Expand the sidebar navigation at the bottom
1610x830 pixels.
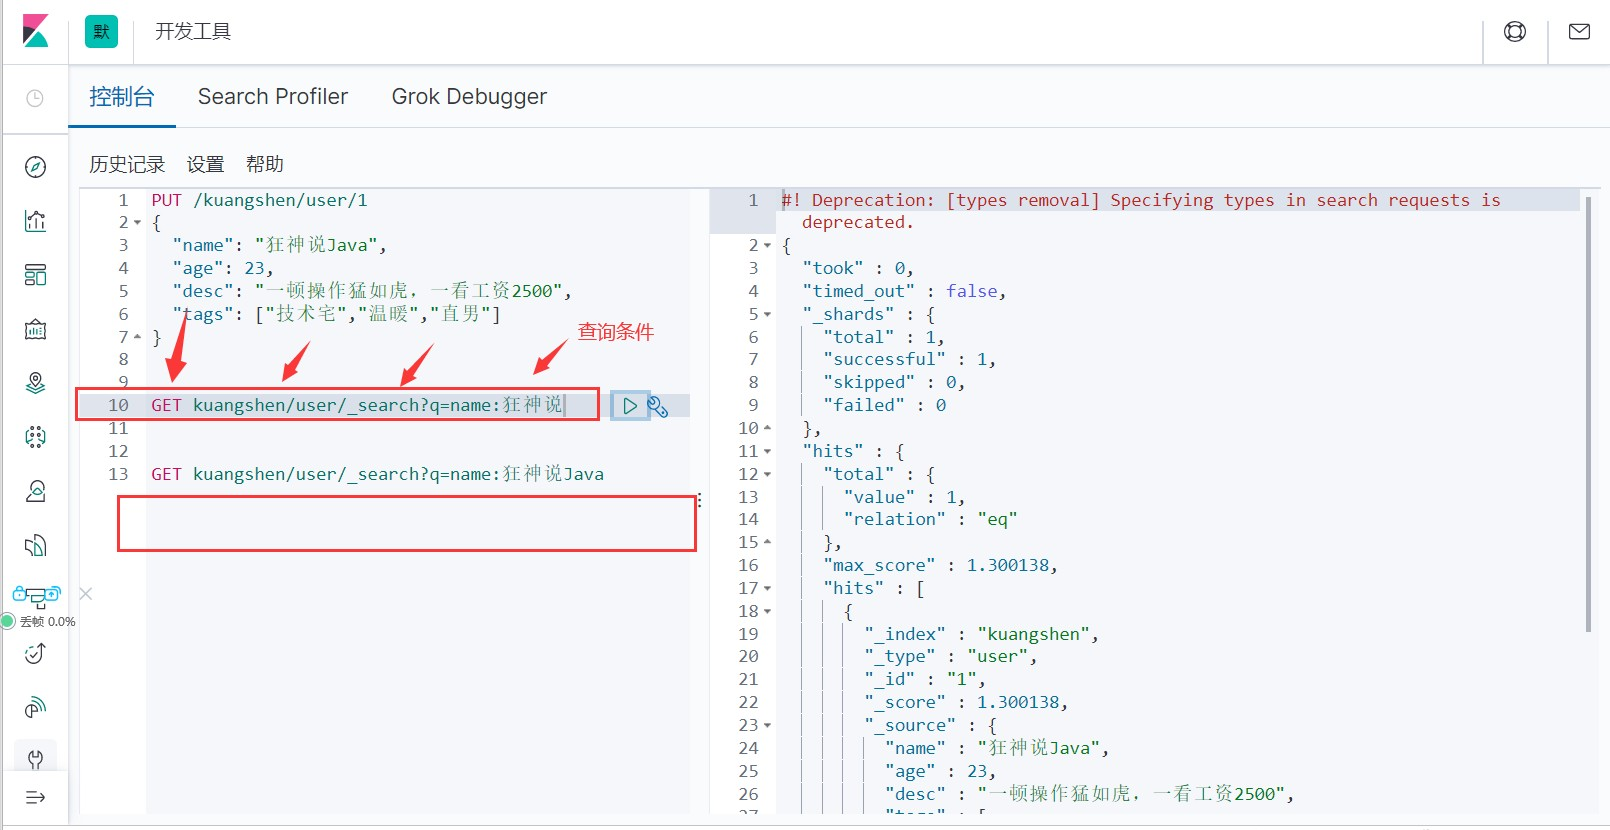35,797
